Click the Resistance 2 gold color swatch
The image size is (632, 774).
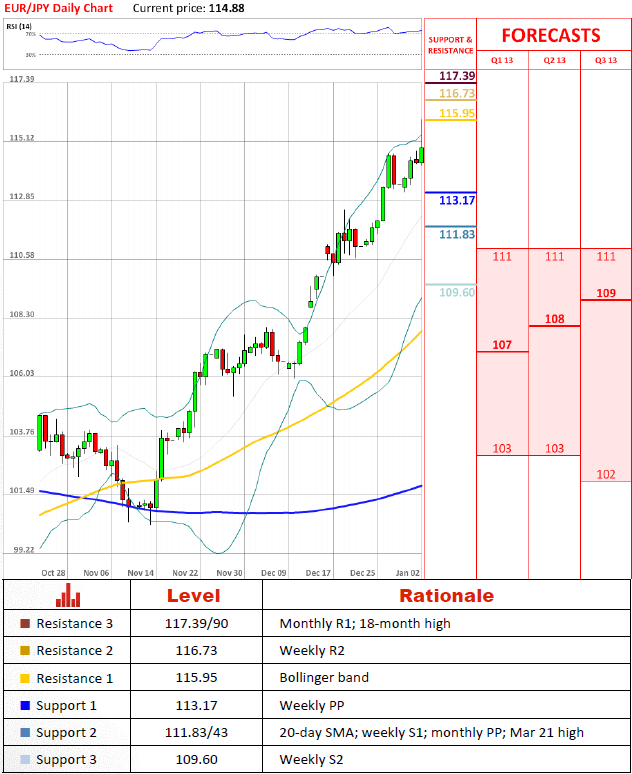25,651
